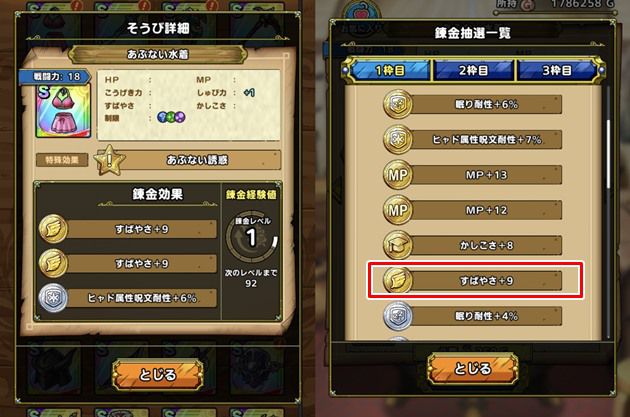The width and height of the screenshot is (630, 417).
Task: Close the 錬金抽選一覧 panel with とじる
Action: [472, 368]
